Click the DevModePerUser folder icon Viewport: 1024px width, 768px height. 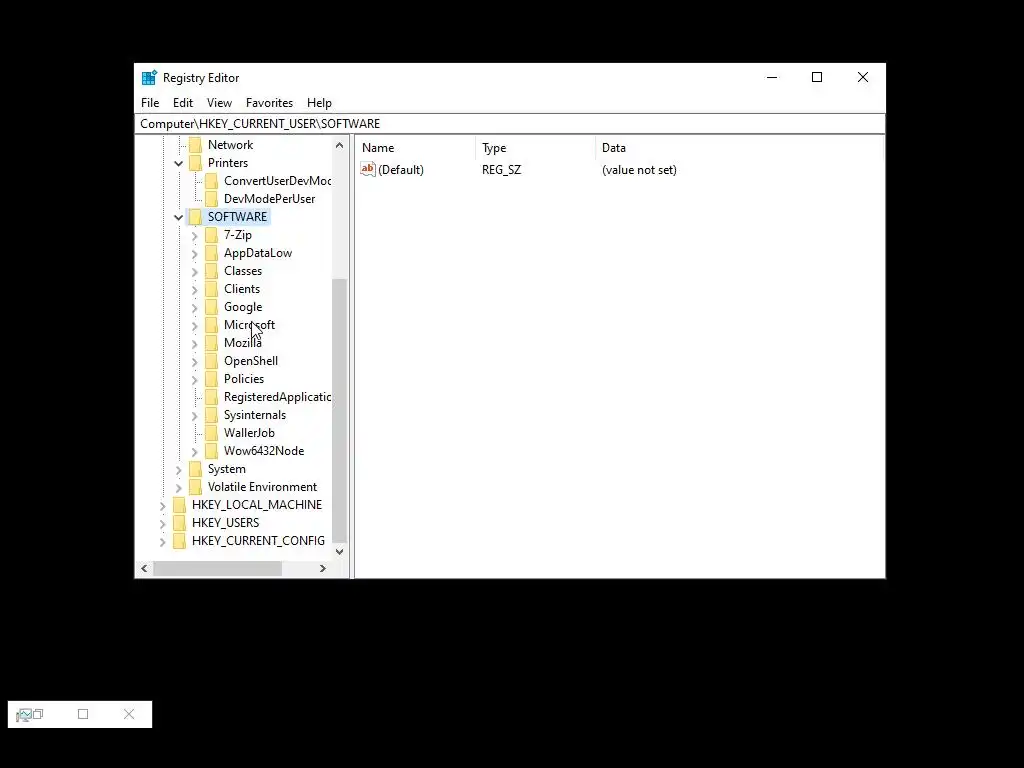tap(212, 199)
